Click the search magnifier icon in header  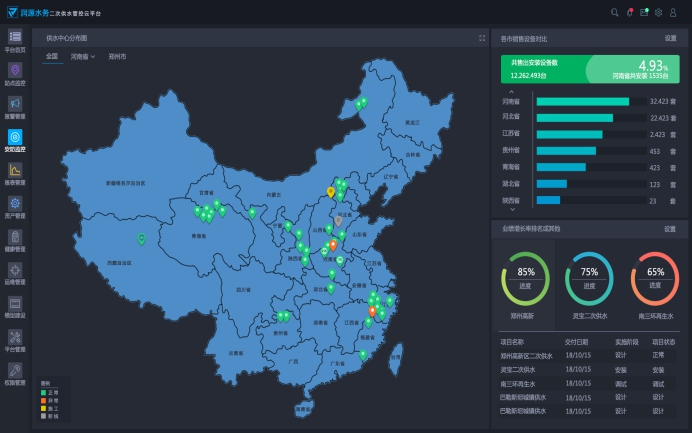tap(615, 12)
